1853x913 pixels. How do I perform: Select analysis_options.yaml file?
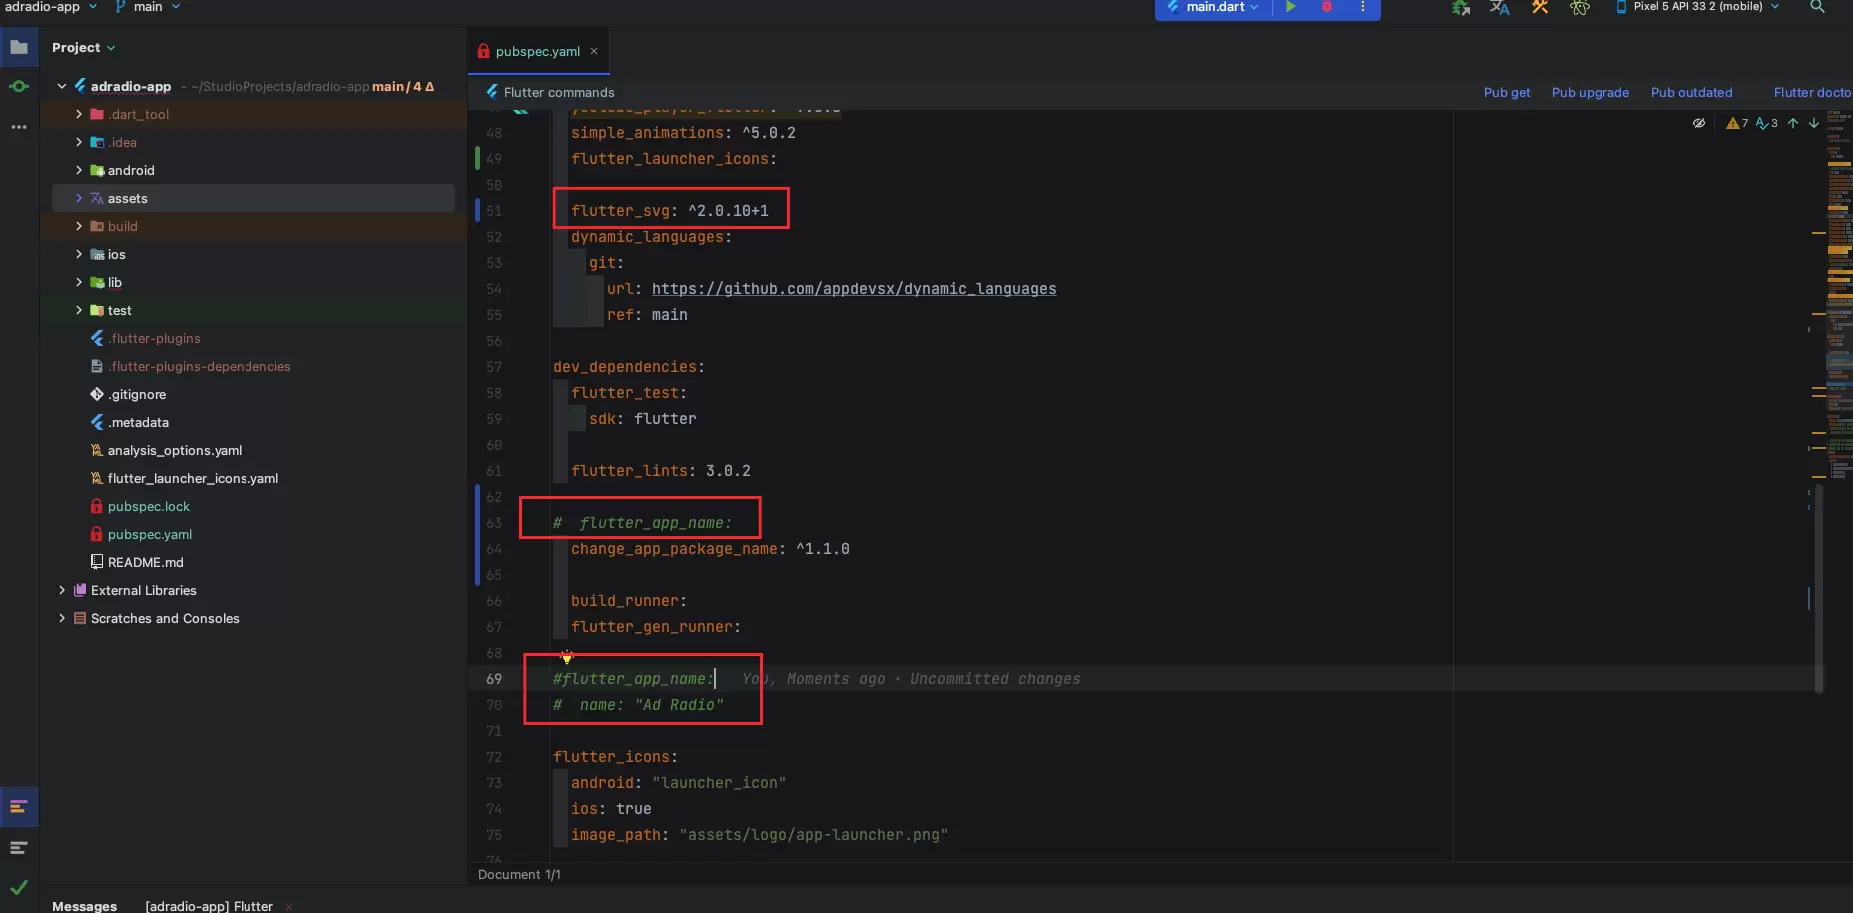click(175, 450)
